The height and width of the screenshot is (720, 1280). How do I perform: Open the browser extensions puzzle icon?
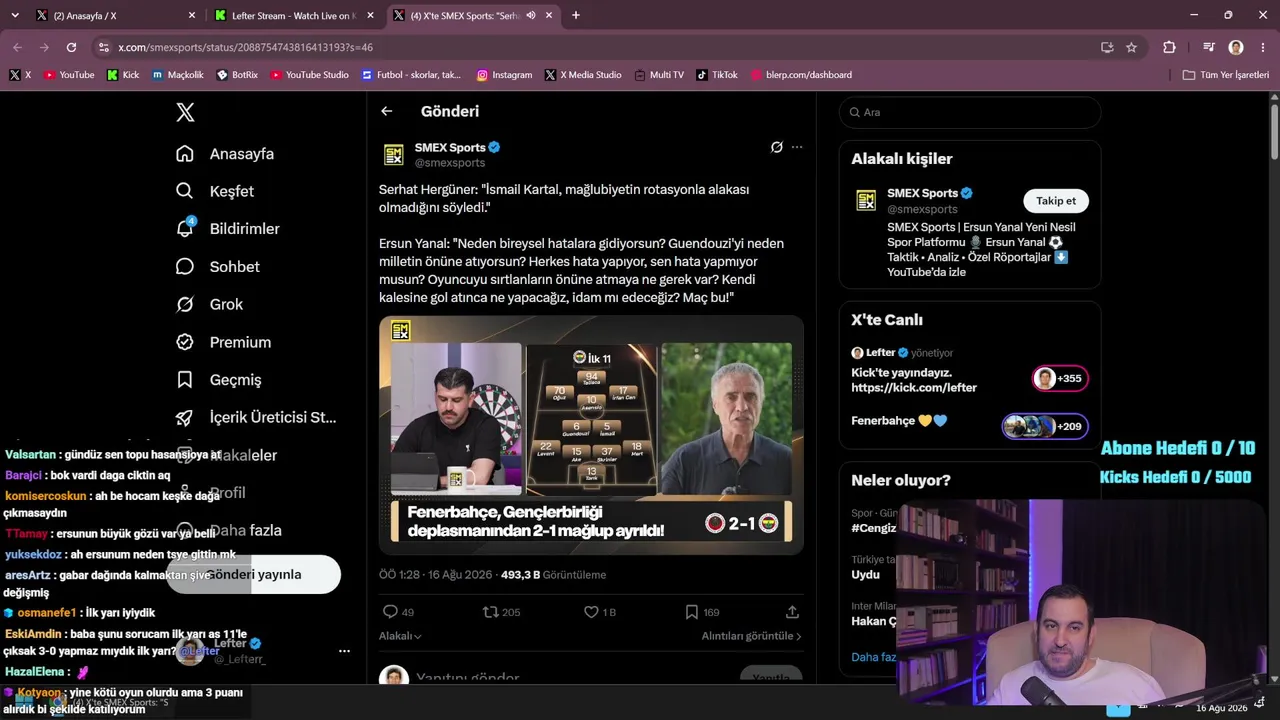[x=1169, y=47]
